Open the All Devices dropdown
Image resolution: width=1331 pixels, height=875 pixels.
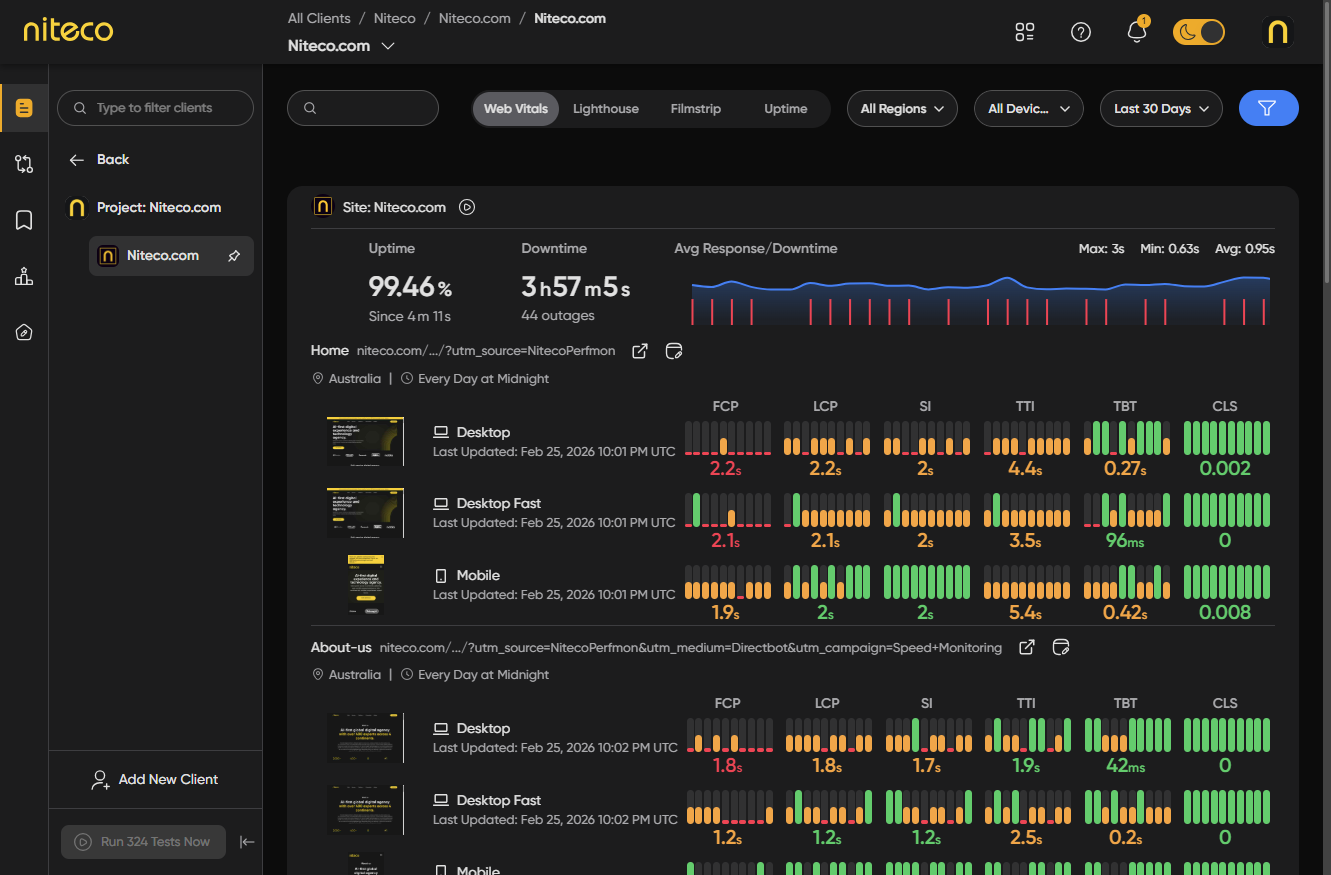(x=1028, y=109)
